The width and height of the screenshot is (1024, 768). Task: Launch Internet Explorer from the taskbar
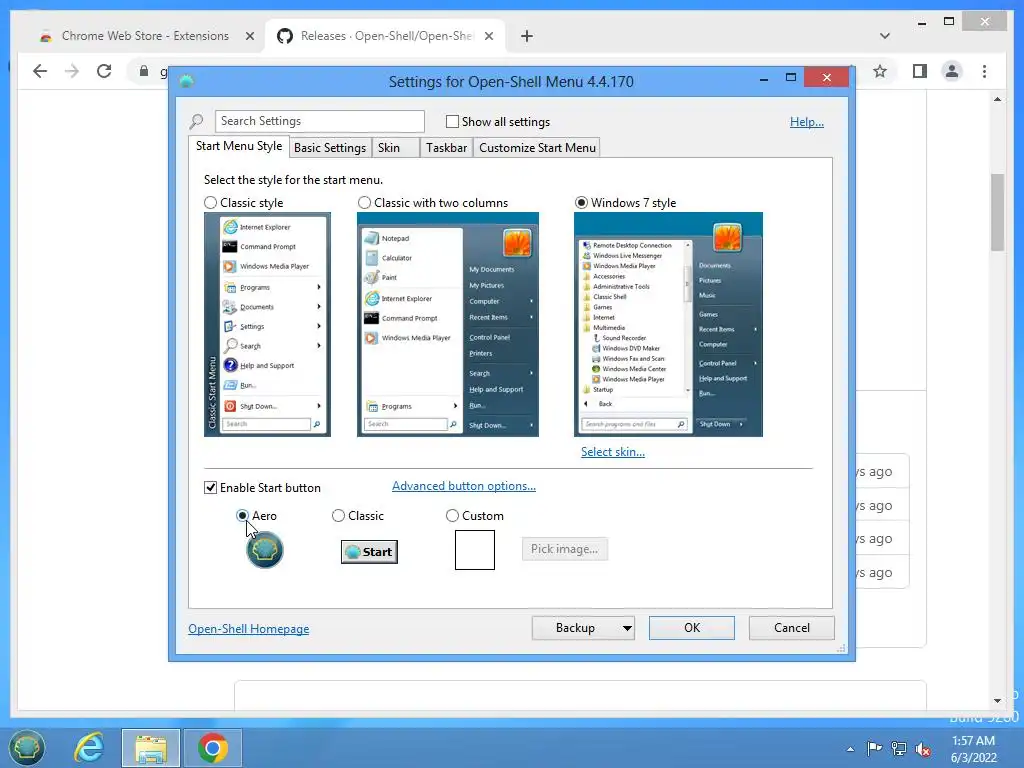(x=89, y=748)
